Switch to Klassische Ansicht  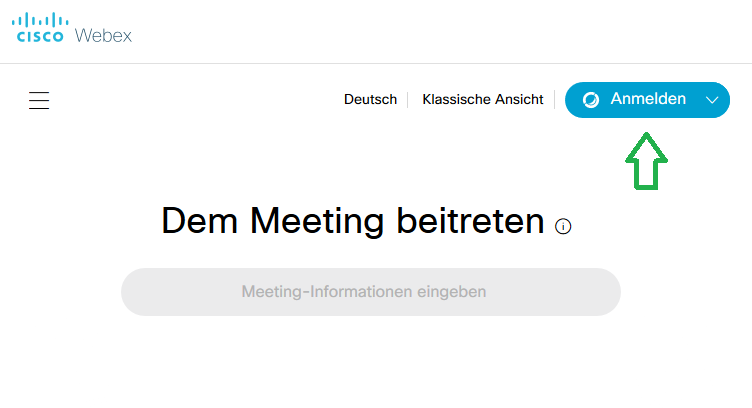tap(482, 99)
